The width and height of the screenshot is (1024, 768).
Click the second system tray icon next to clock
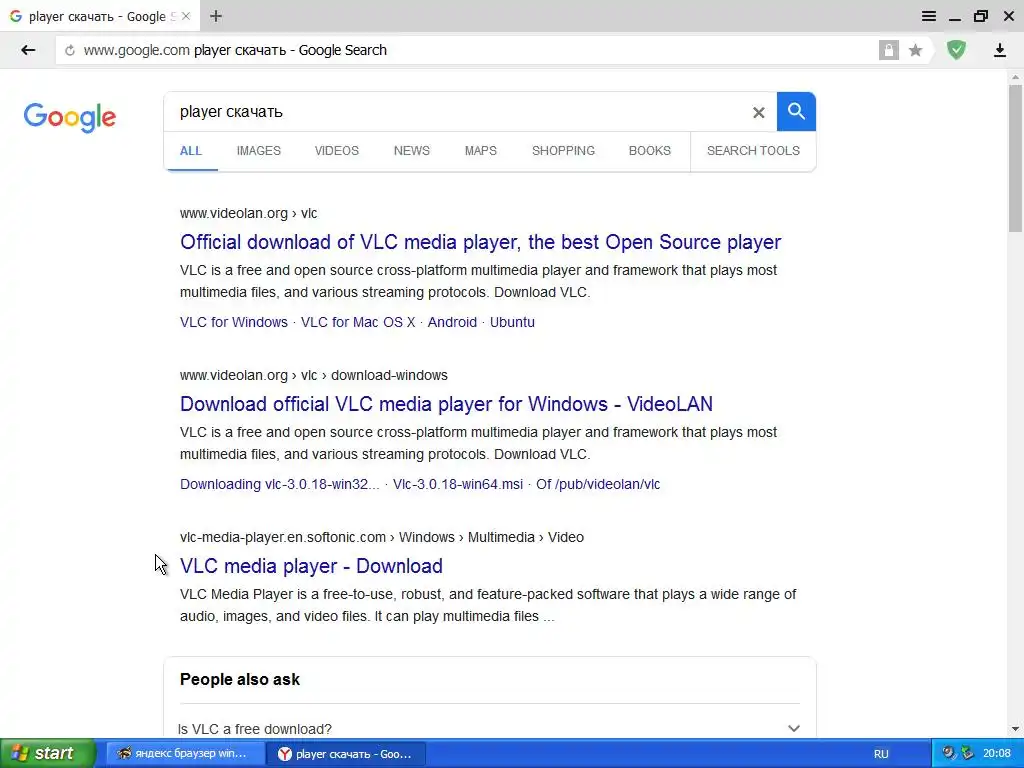click(x=967, y=753)
